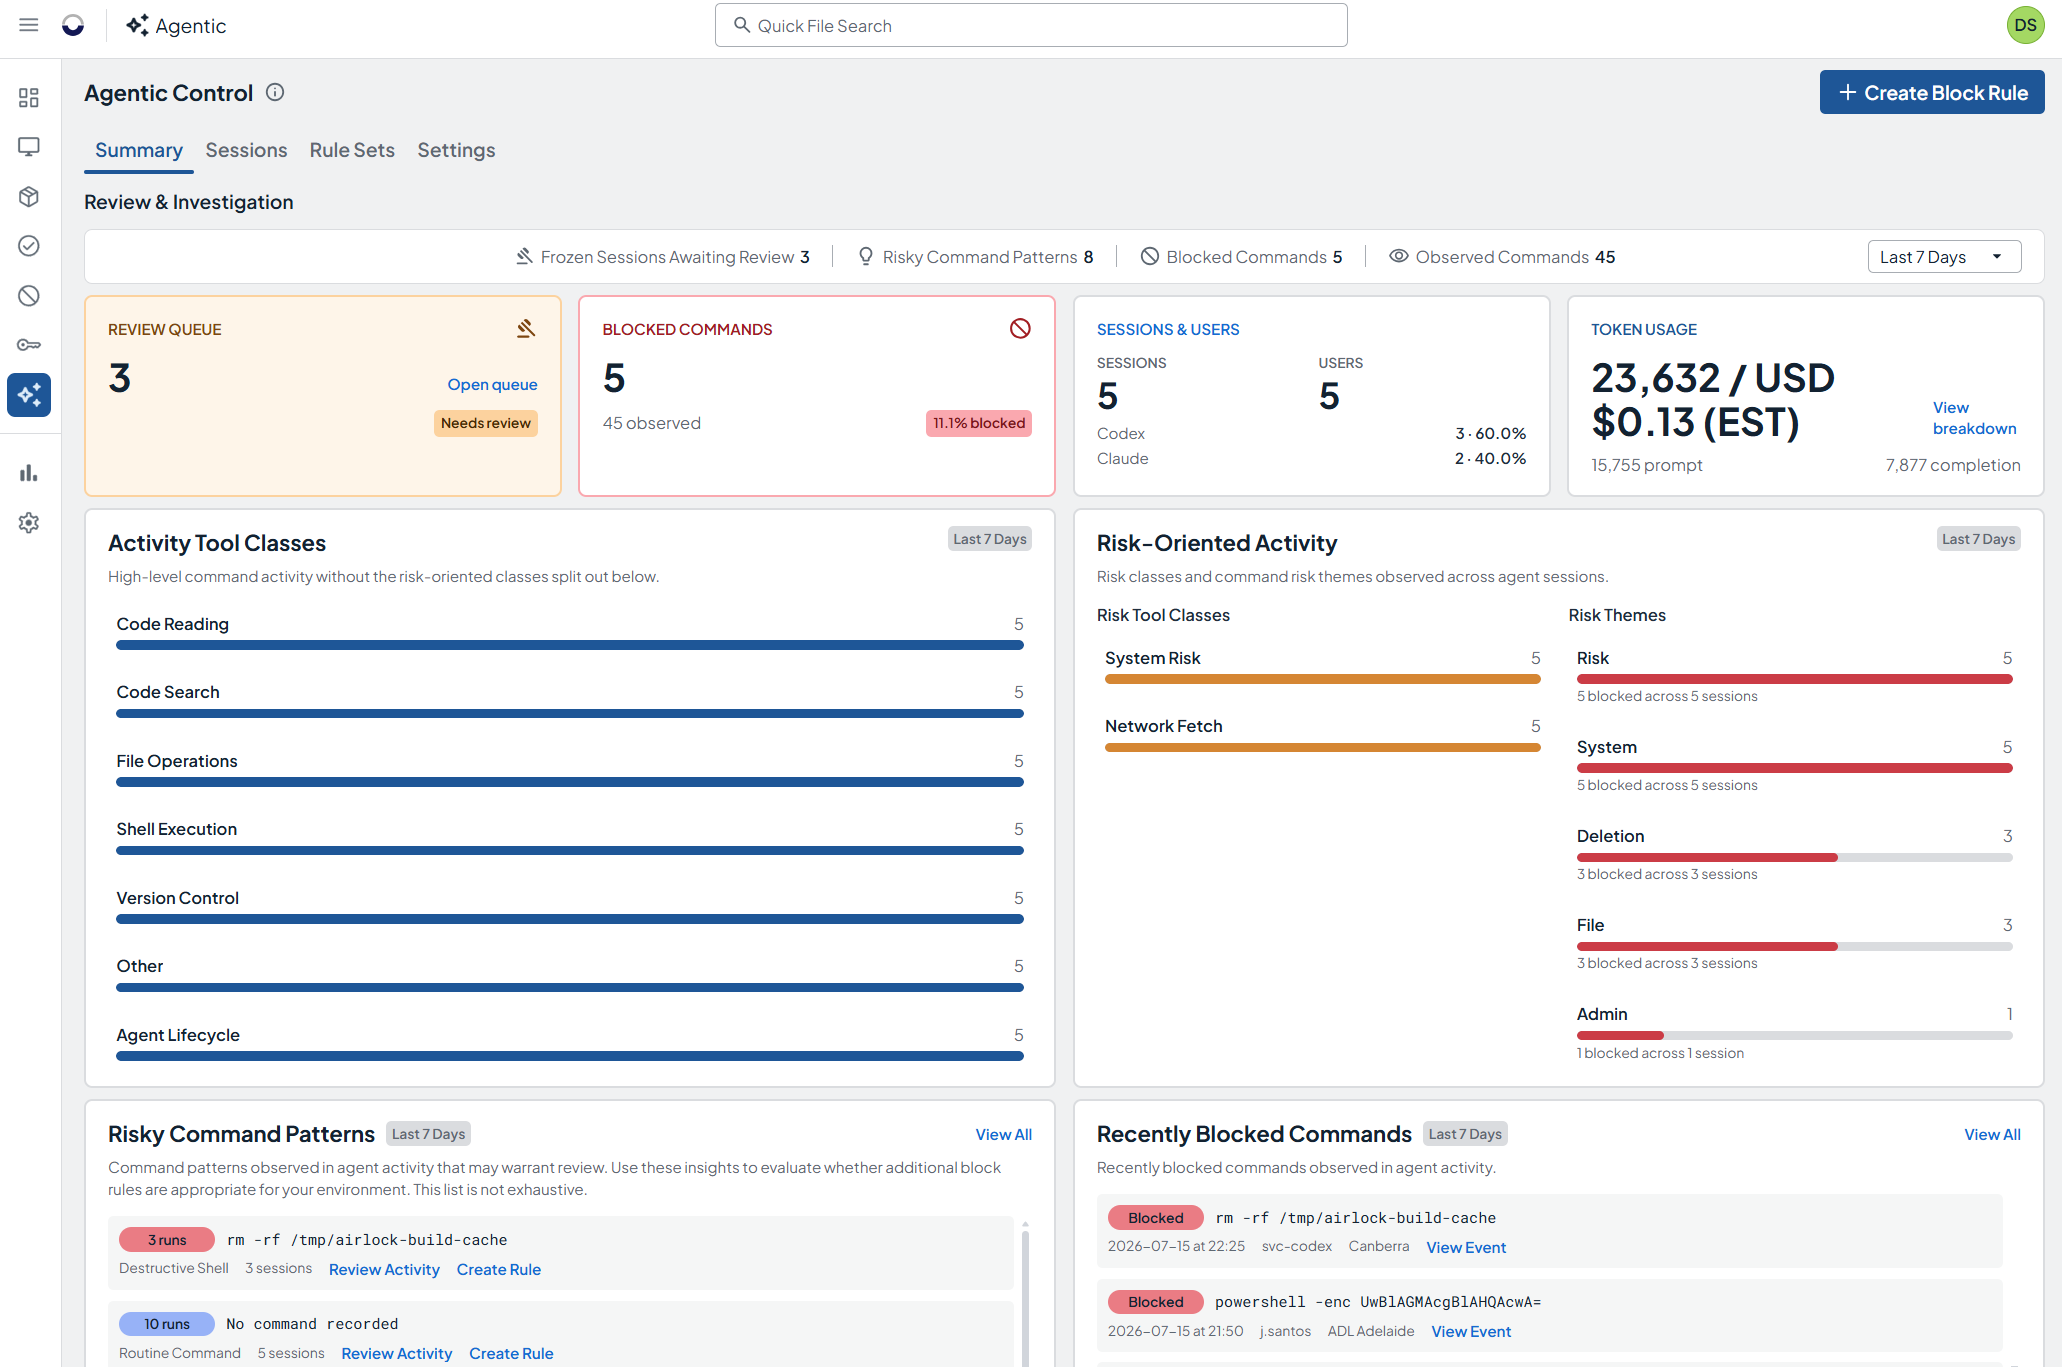This screenshot has height=1367, width=2062.
Task: Click the Deletion risk theme bar
Action: pos(1794,857)
